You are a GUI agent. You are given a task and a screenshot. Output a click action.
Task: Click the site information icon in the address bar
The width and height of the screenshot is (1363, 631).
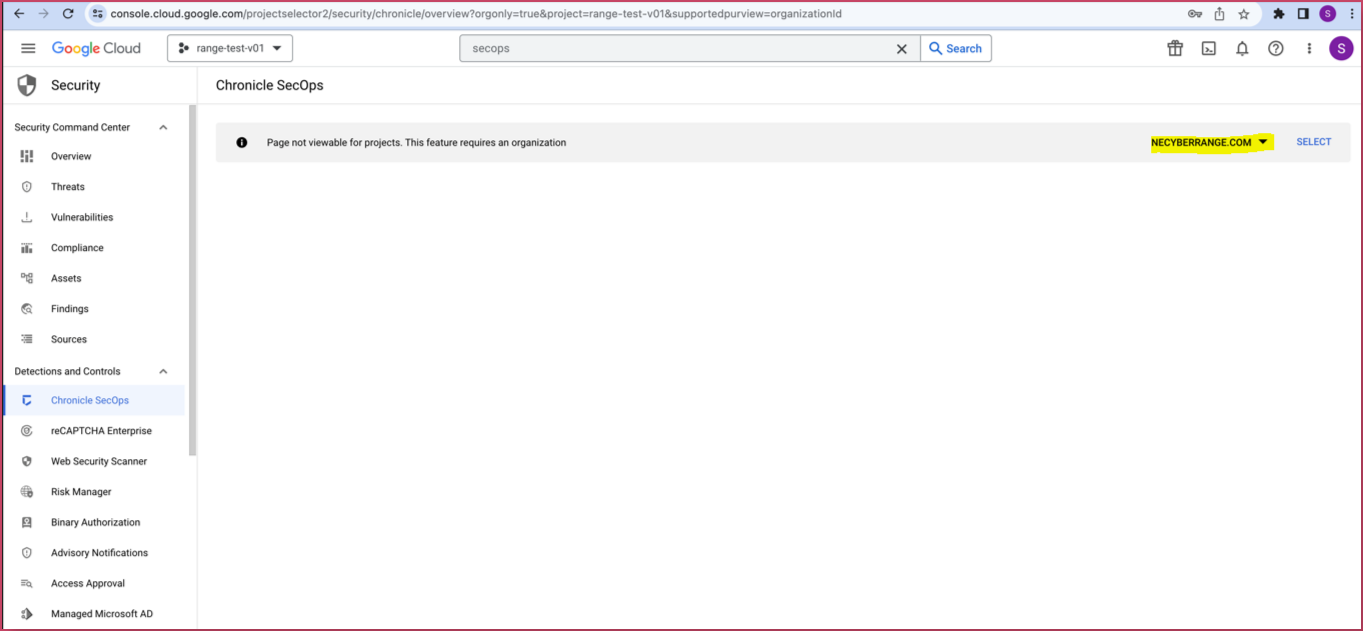click(x=97, y=14)
